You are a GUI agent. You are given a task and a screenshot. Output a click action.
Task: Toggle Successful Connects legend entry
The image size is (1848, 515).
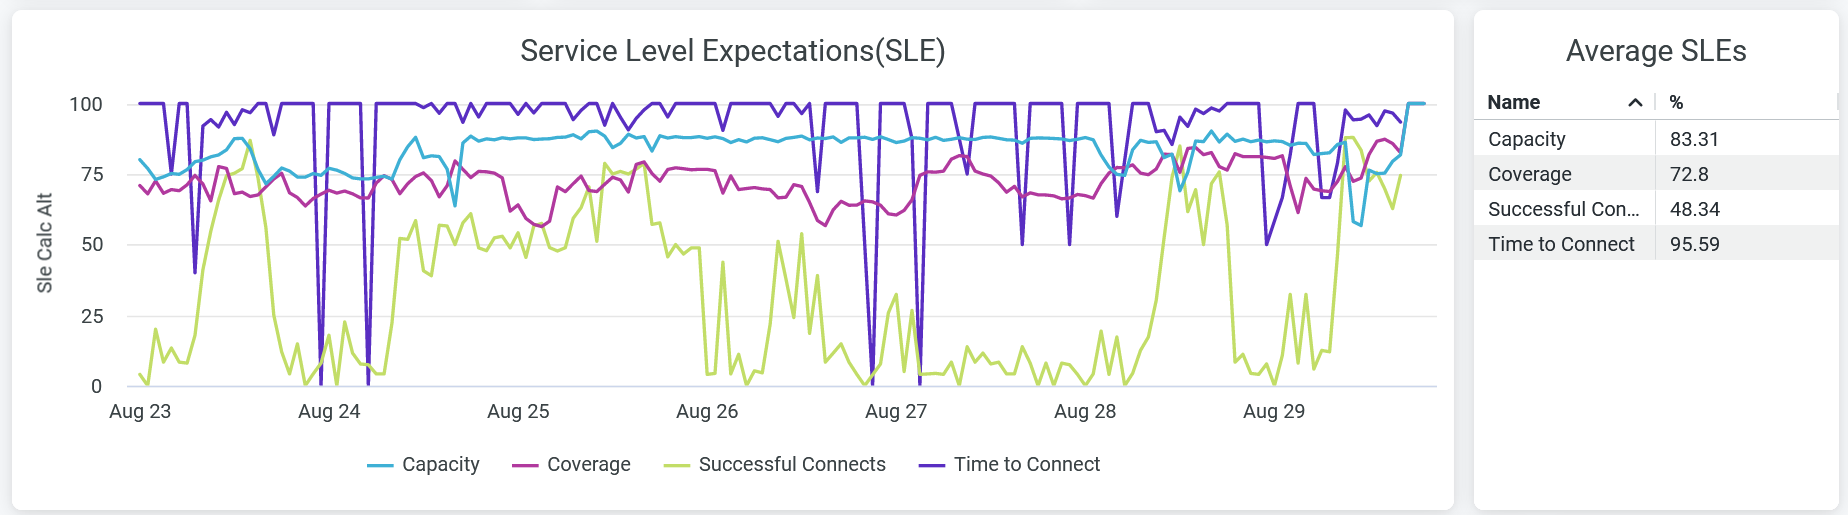(x=791, y=464)
